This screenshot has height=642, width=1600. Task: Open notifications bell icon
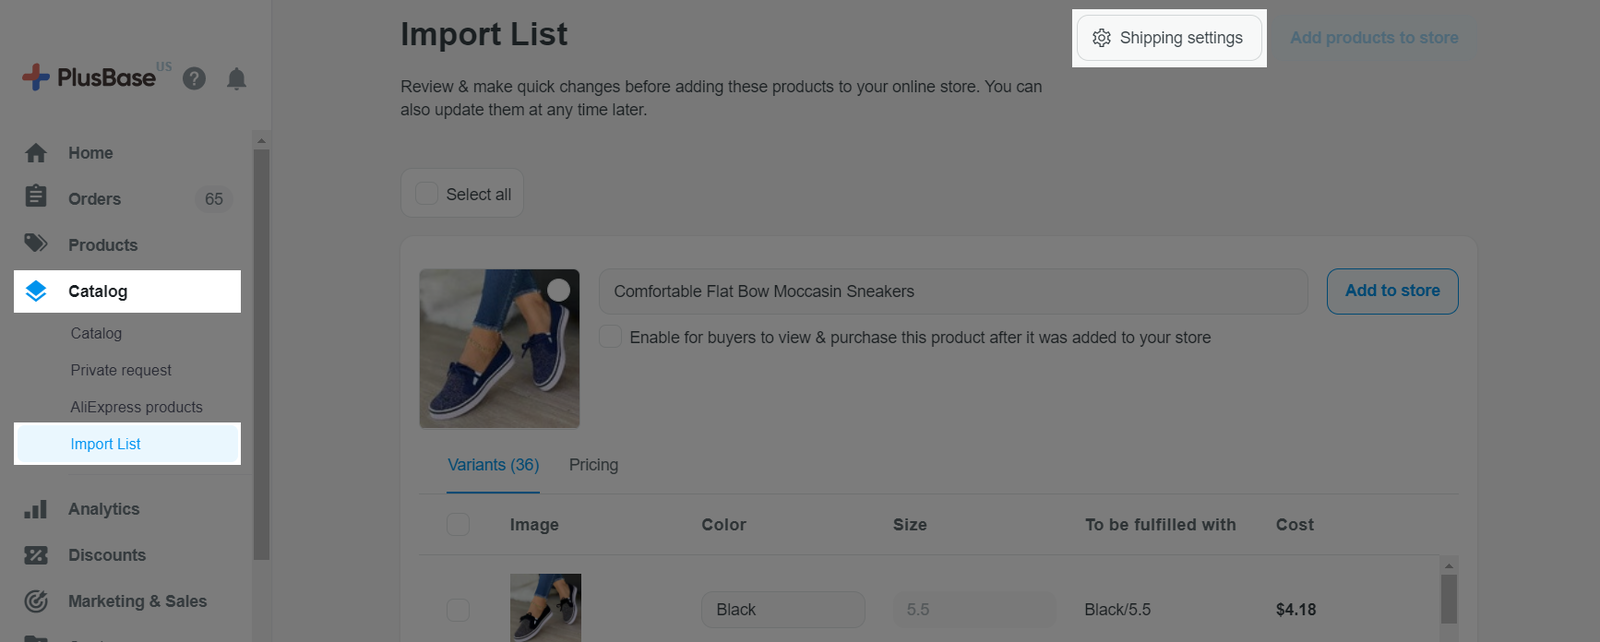pyautogui.click(x=236, y=78)
